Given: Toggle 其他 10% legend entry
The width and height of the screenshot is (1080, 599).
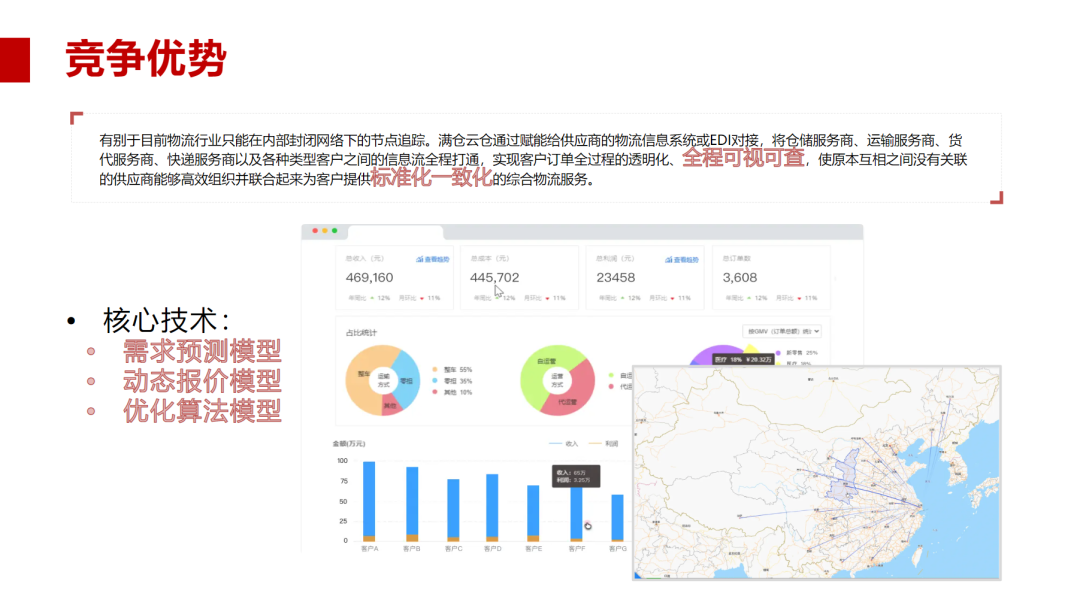Looking at the screenshot, I should pos(453,392).
